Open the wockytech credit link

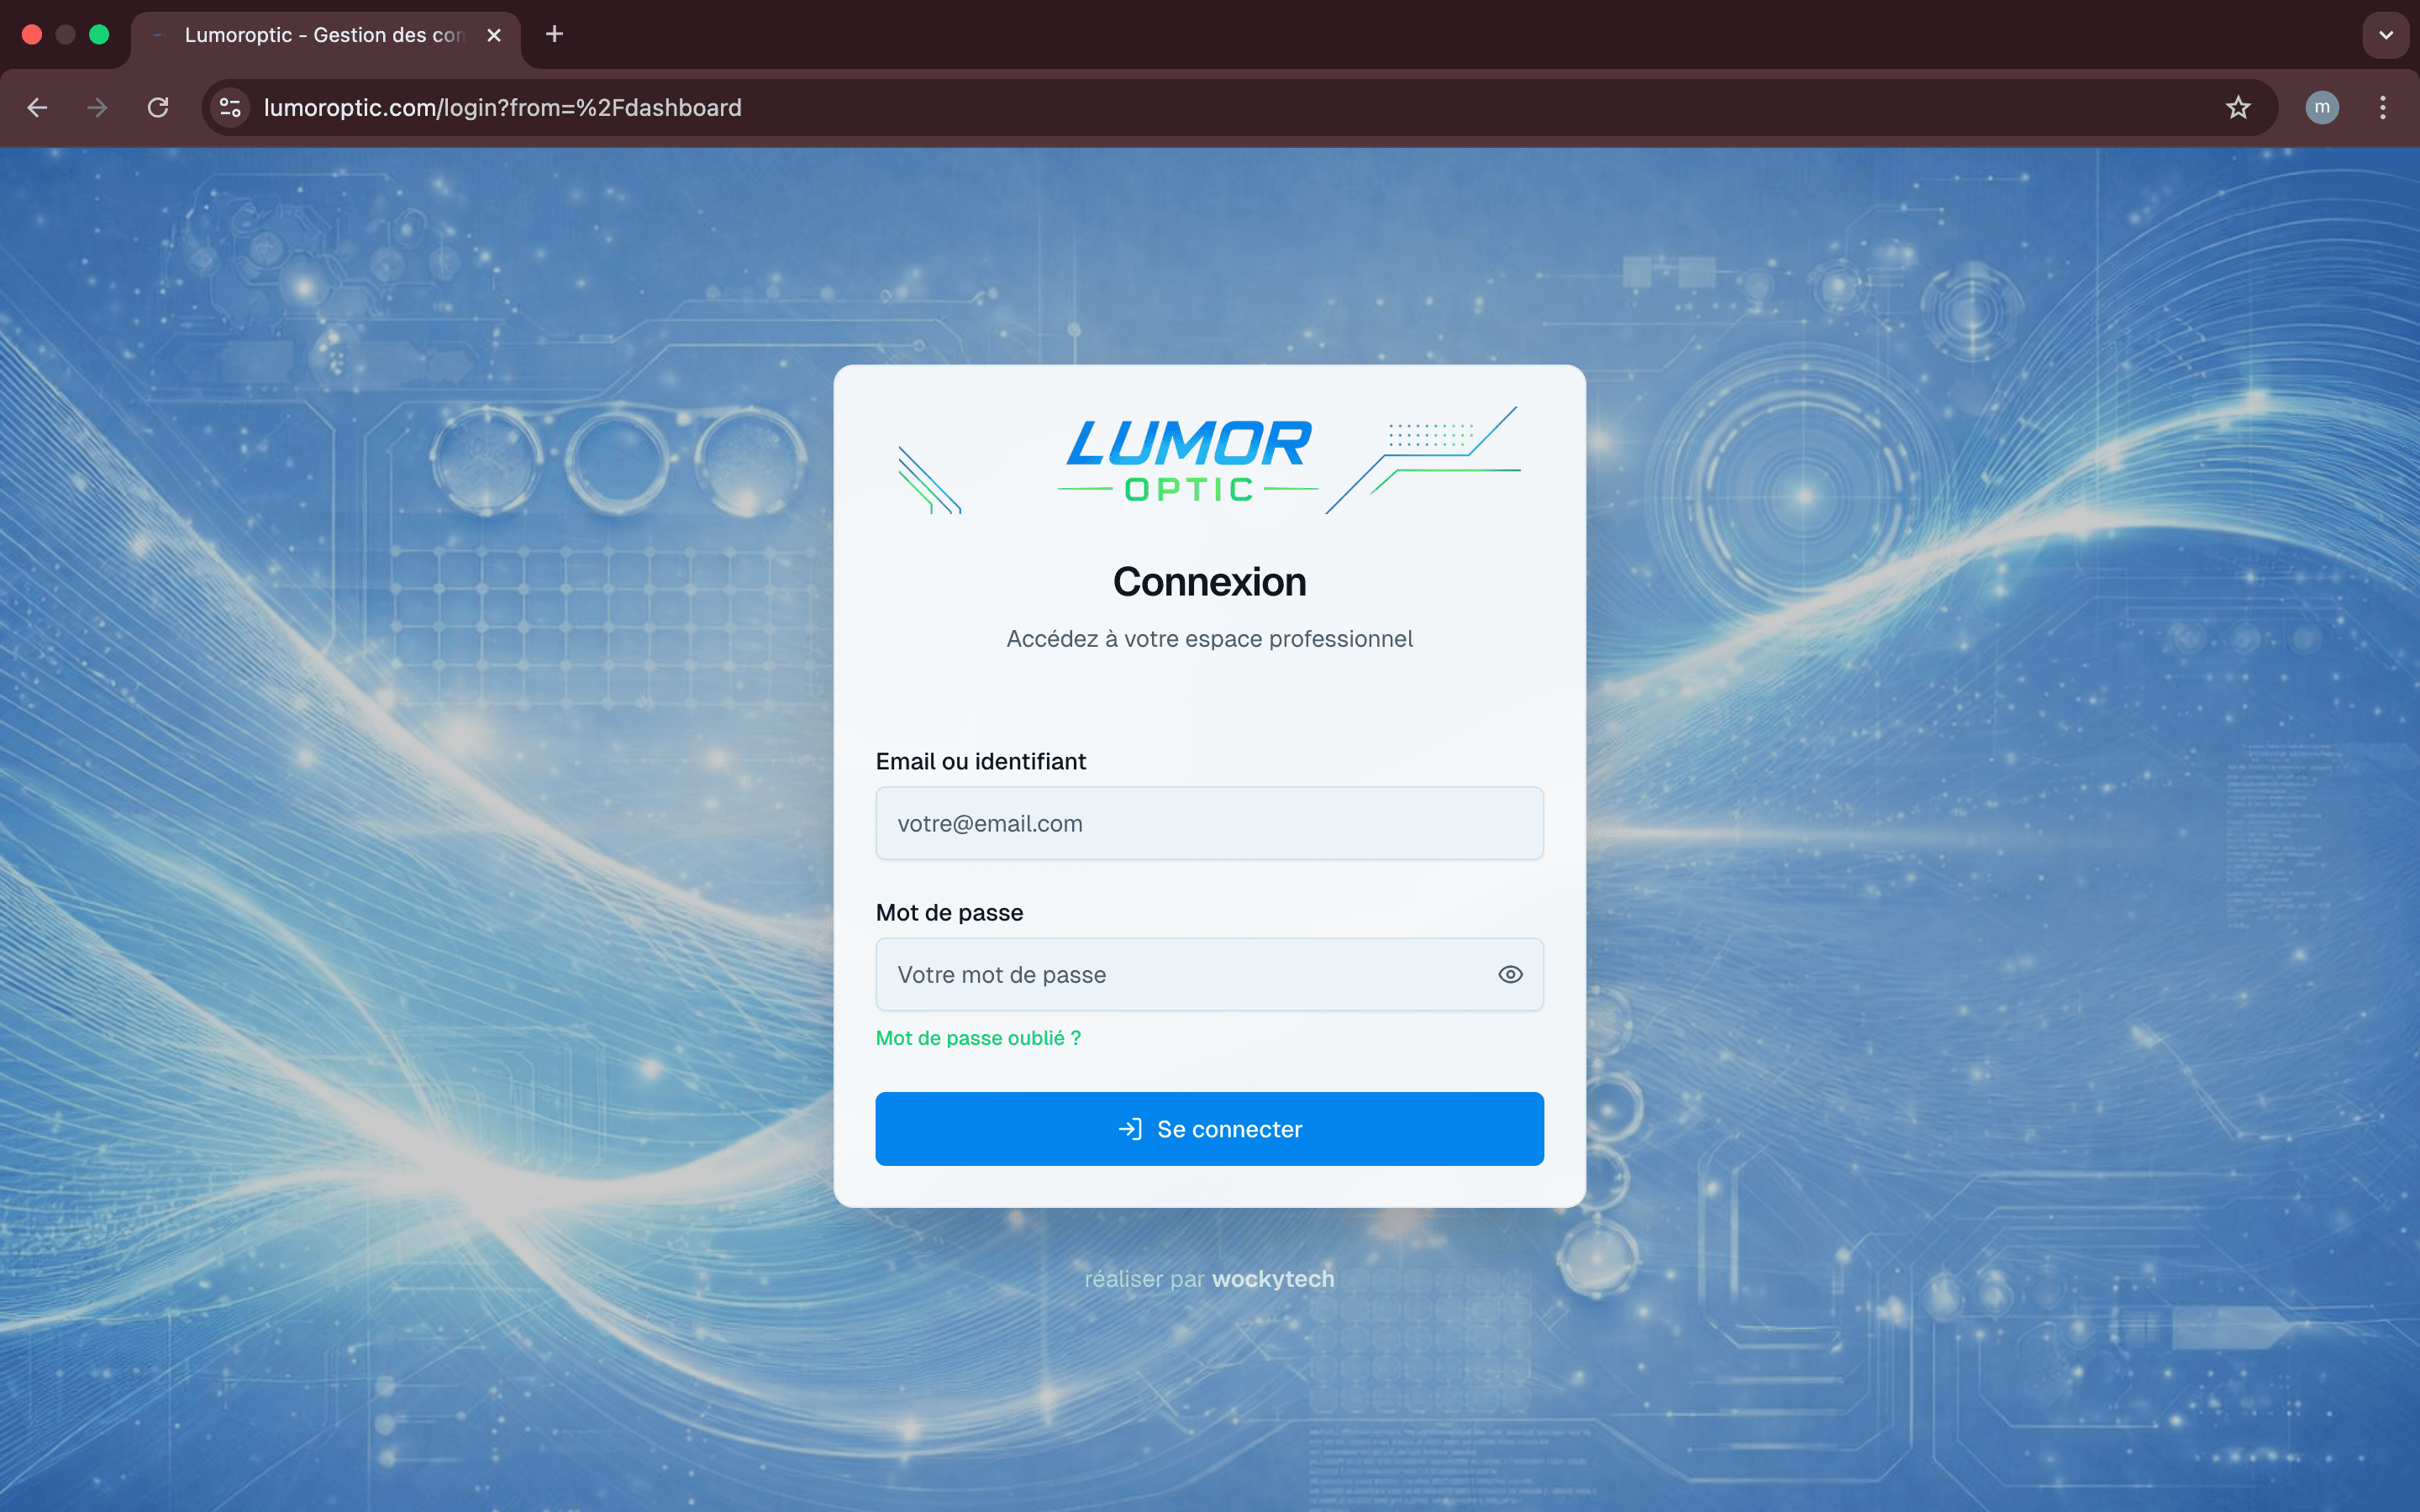click(x=1272, y=1279)
